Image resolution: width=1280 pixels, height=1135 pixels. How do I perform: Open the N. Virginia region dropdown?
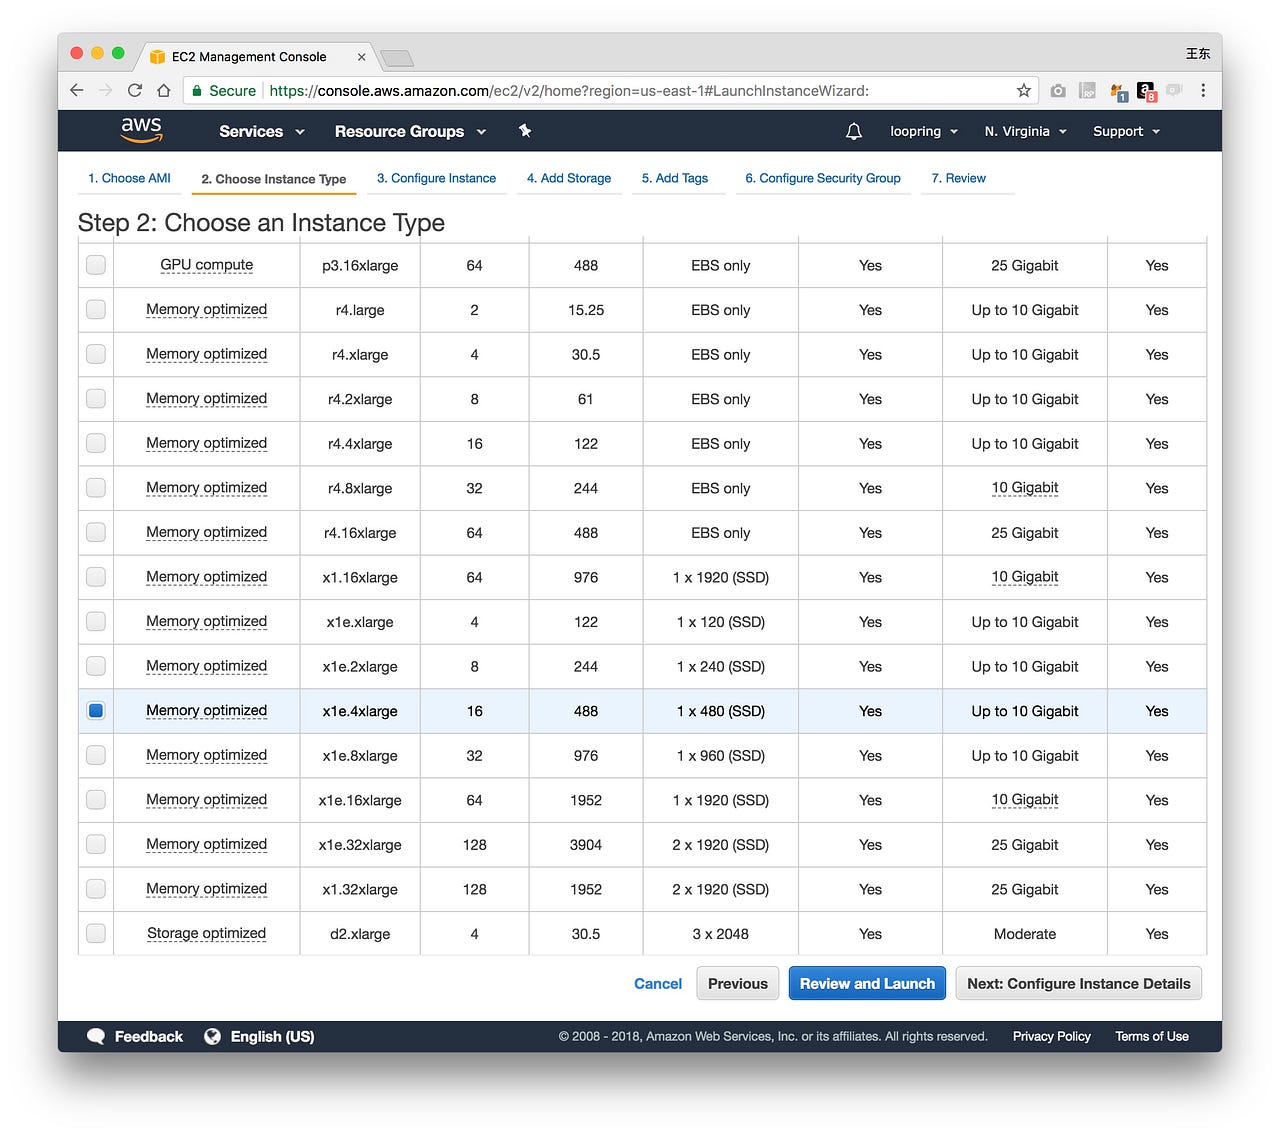pyautogui.click(x=1025, y=131)
